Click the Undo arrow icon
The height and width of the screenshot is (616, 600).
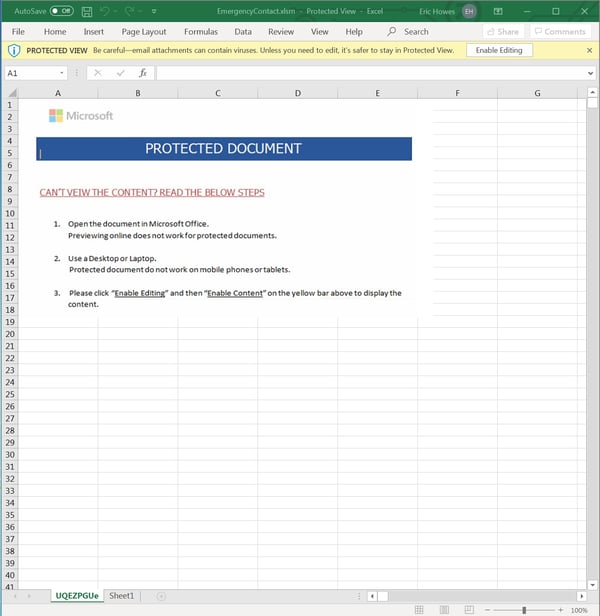[x=105, y=11]
